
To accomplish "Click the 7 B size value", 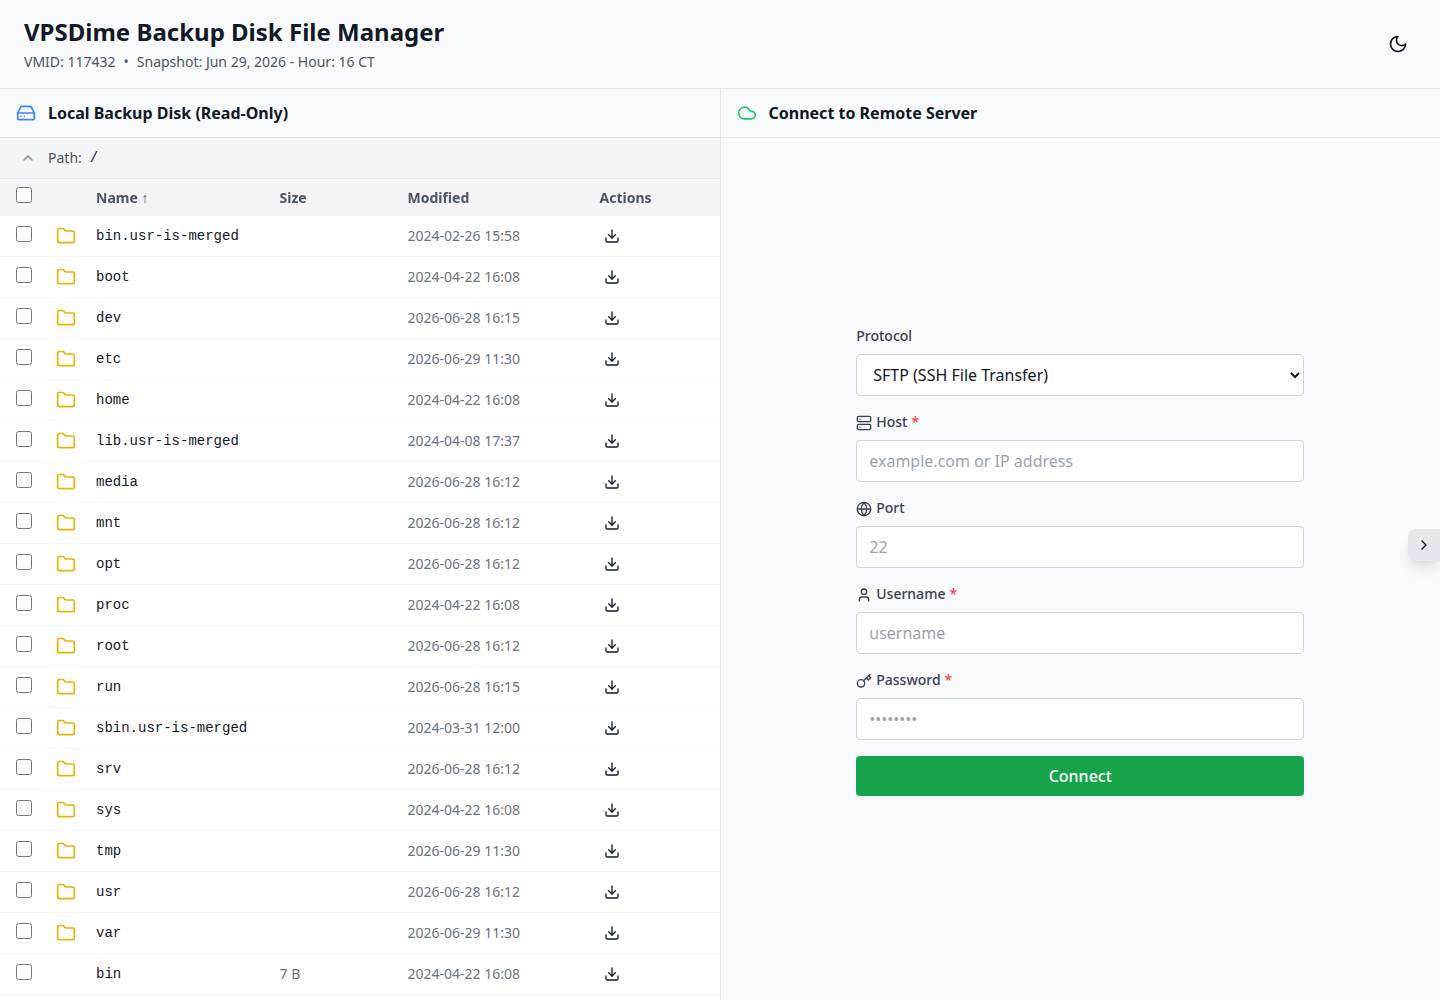I will pyautogui.click(x=290, y=974).
